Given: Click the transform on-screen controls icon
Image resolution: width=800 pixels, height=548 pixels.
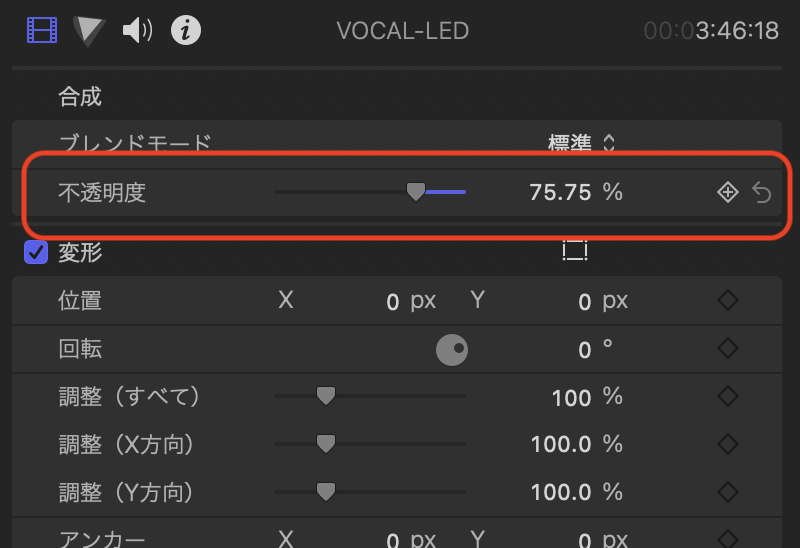Looking at the screenshot, I should pyautogui.click(x=574, y=250).
